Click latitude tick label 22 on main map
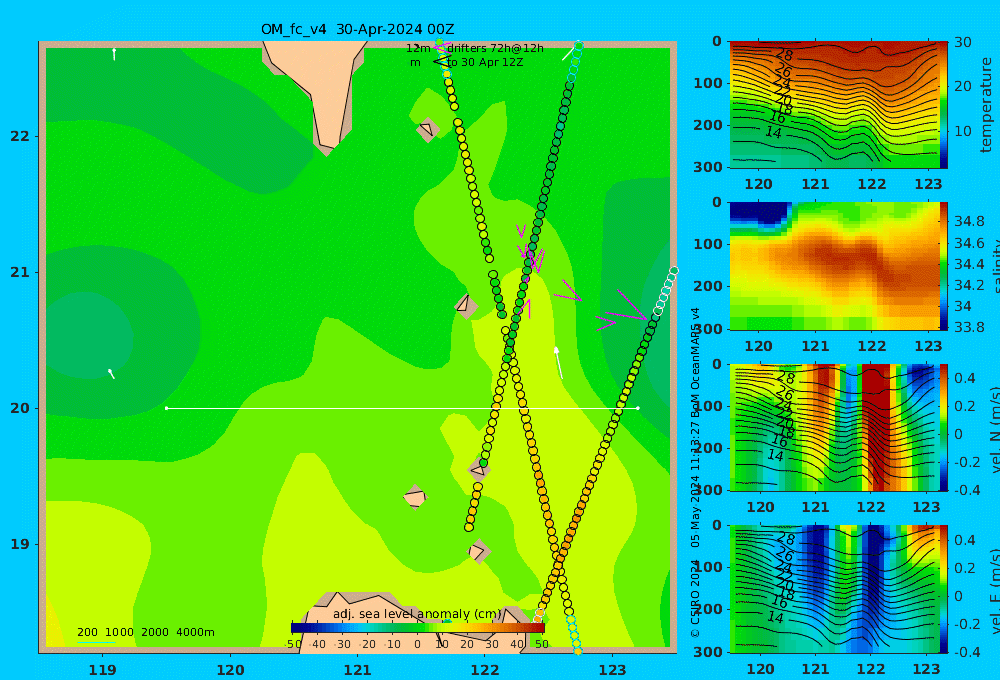Viewport: 1000px width, 680px height. pyautogui.click(x=20, y=136)
